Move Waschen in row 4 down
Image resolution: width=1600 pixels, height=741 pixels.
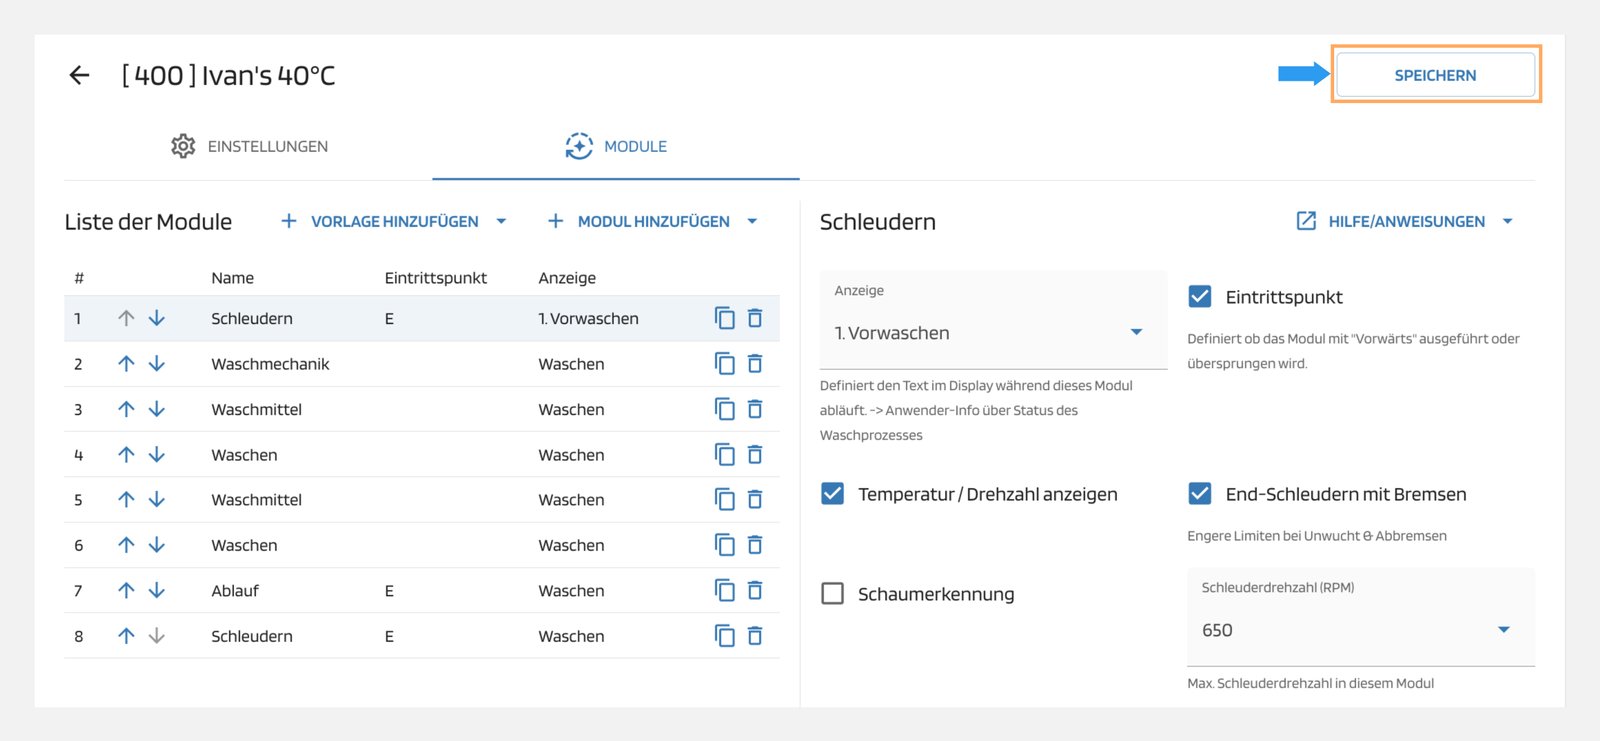point(157,455)
